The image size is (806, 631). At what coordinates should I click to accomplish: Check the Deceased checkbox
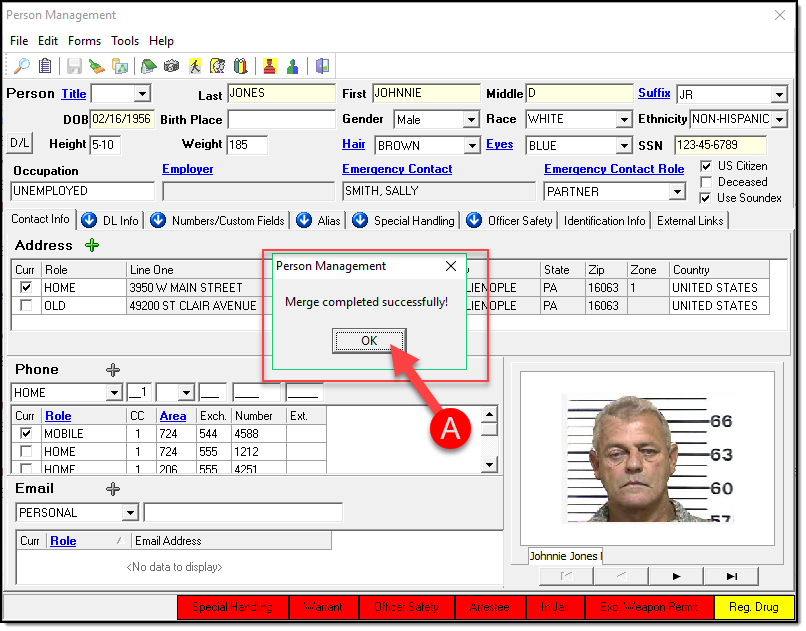pyautogui.click(x=707, y=182)
